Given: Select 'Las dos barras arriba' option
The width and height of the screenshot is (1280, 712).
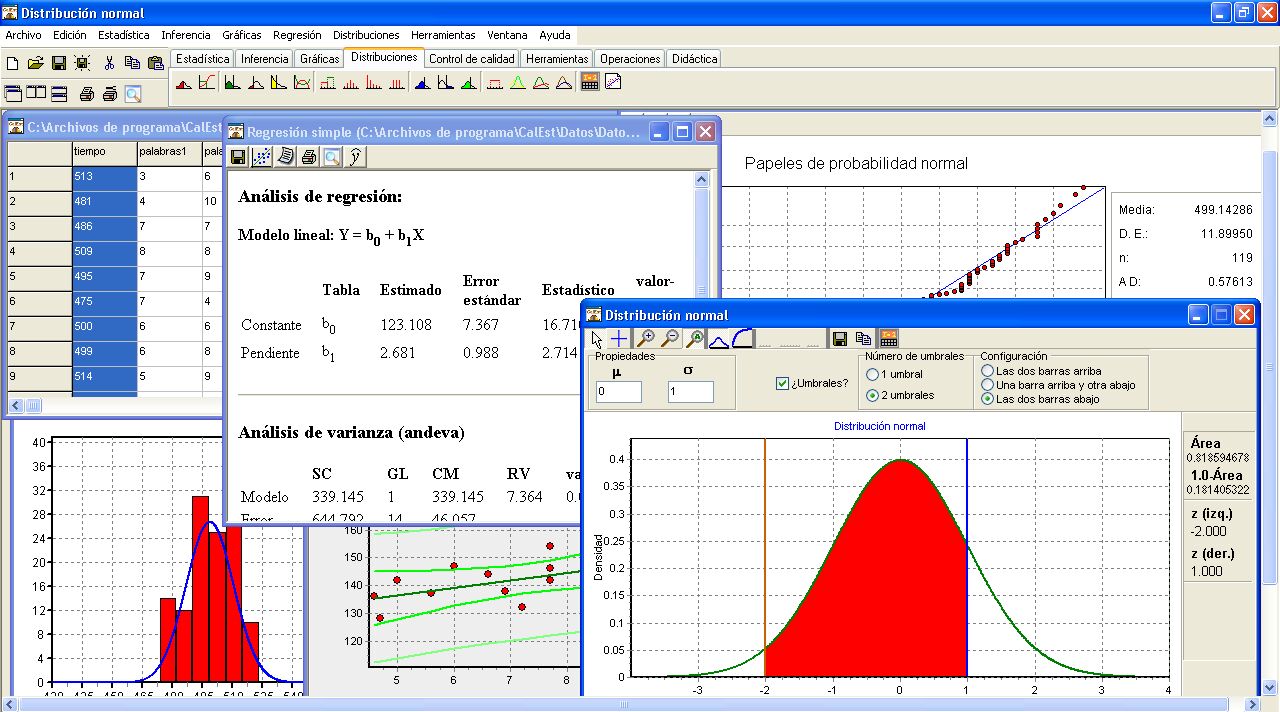Looking at the screenshot, I should (988, 371).
